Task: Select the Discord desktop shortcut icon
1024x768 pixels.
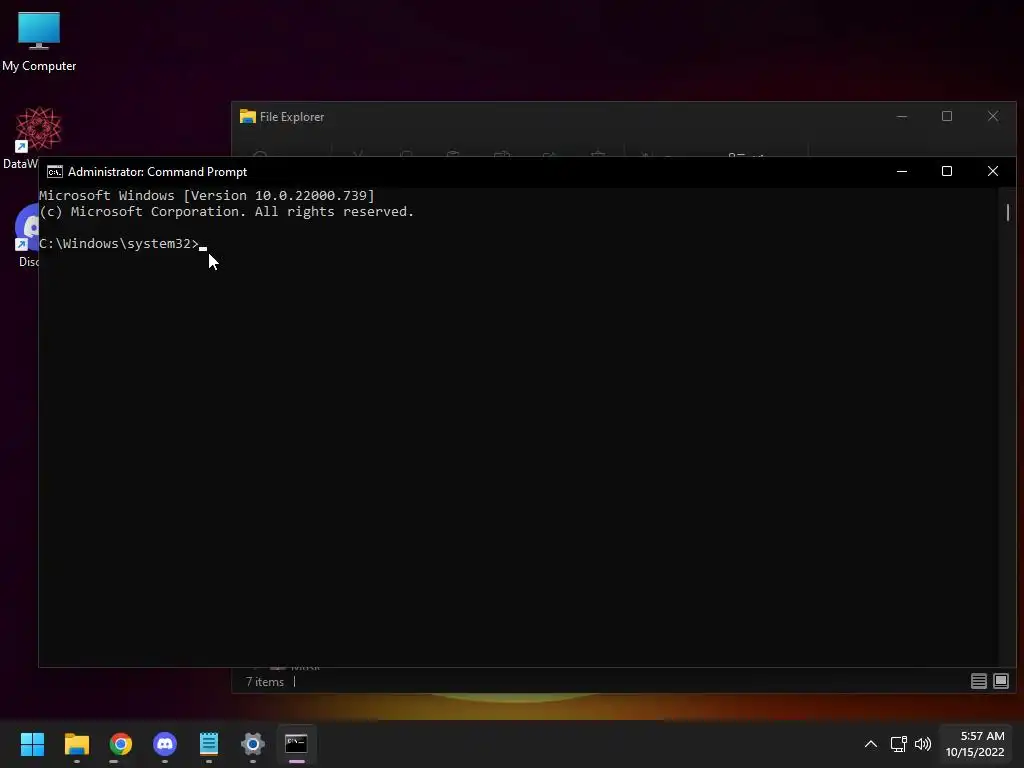Action: pos(27,229)
